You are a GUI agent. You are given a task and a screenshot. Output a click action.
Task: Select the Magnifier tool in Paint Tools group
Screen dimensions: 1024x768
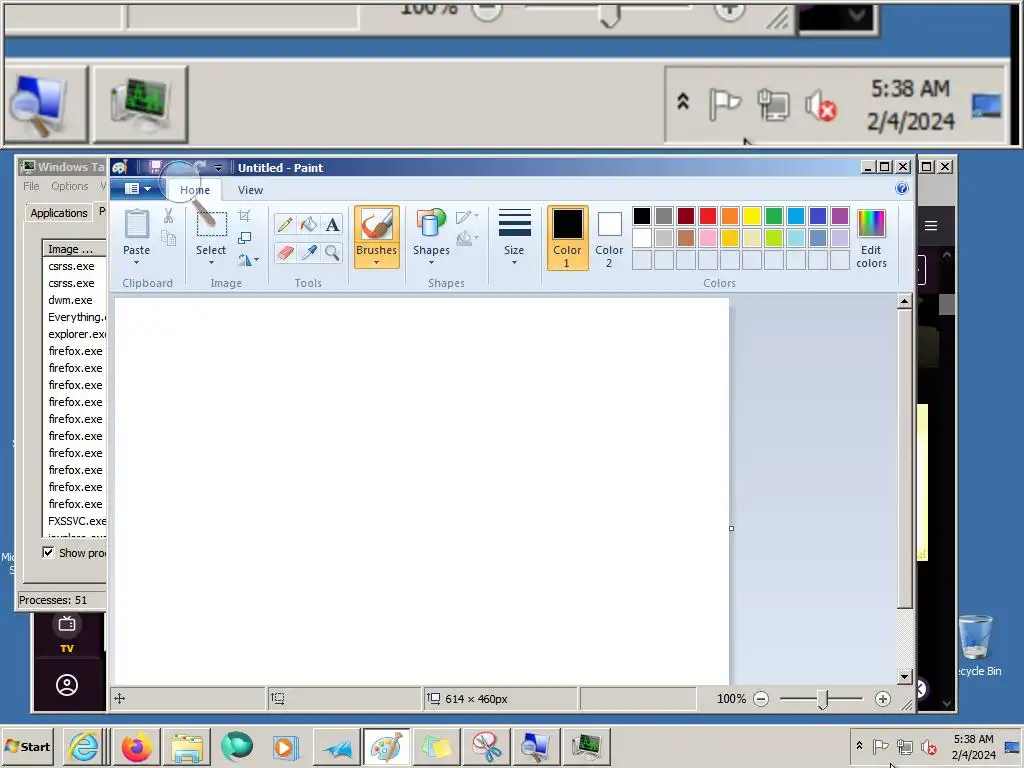[x=332, y=252]
